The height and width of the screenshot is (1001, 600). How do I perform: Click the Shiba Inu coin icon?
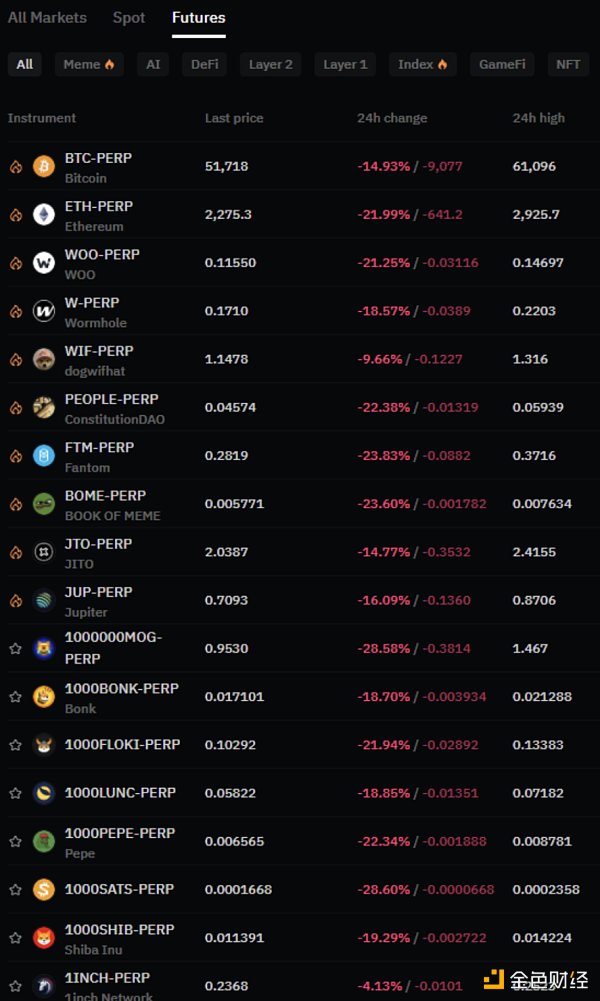point(44,938)
